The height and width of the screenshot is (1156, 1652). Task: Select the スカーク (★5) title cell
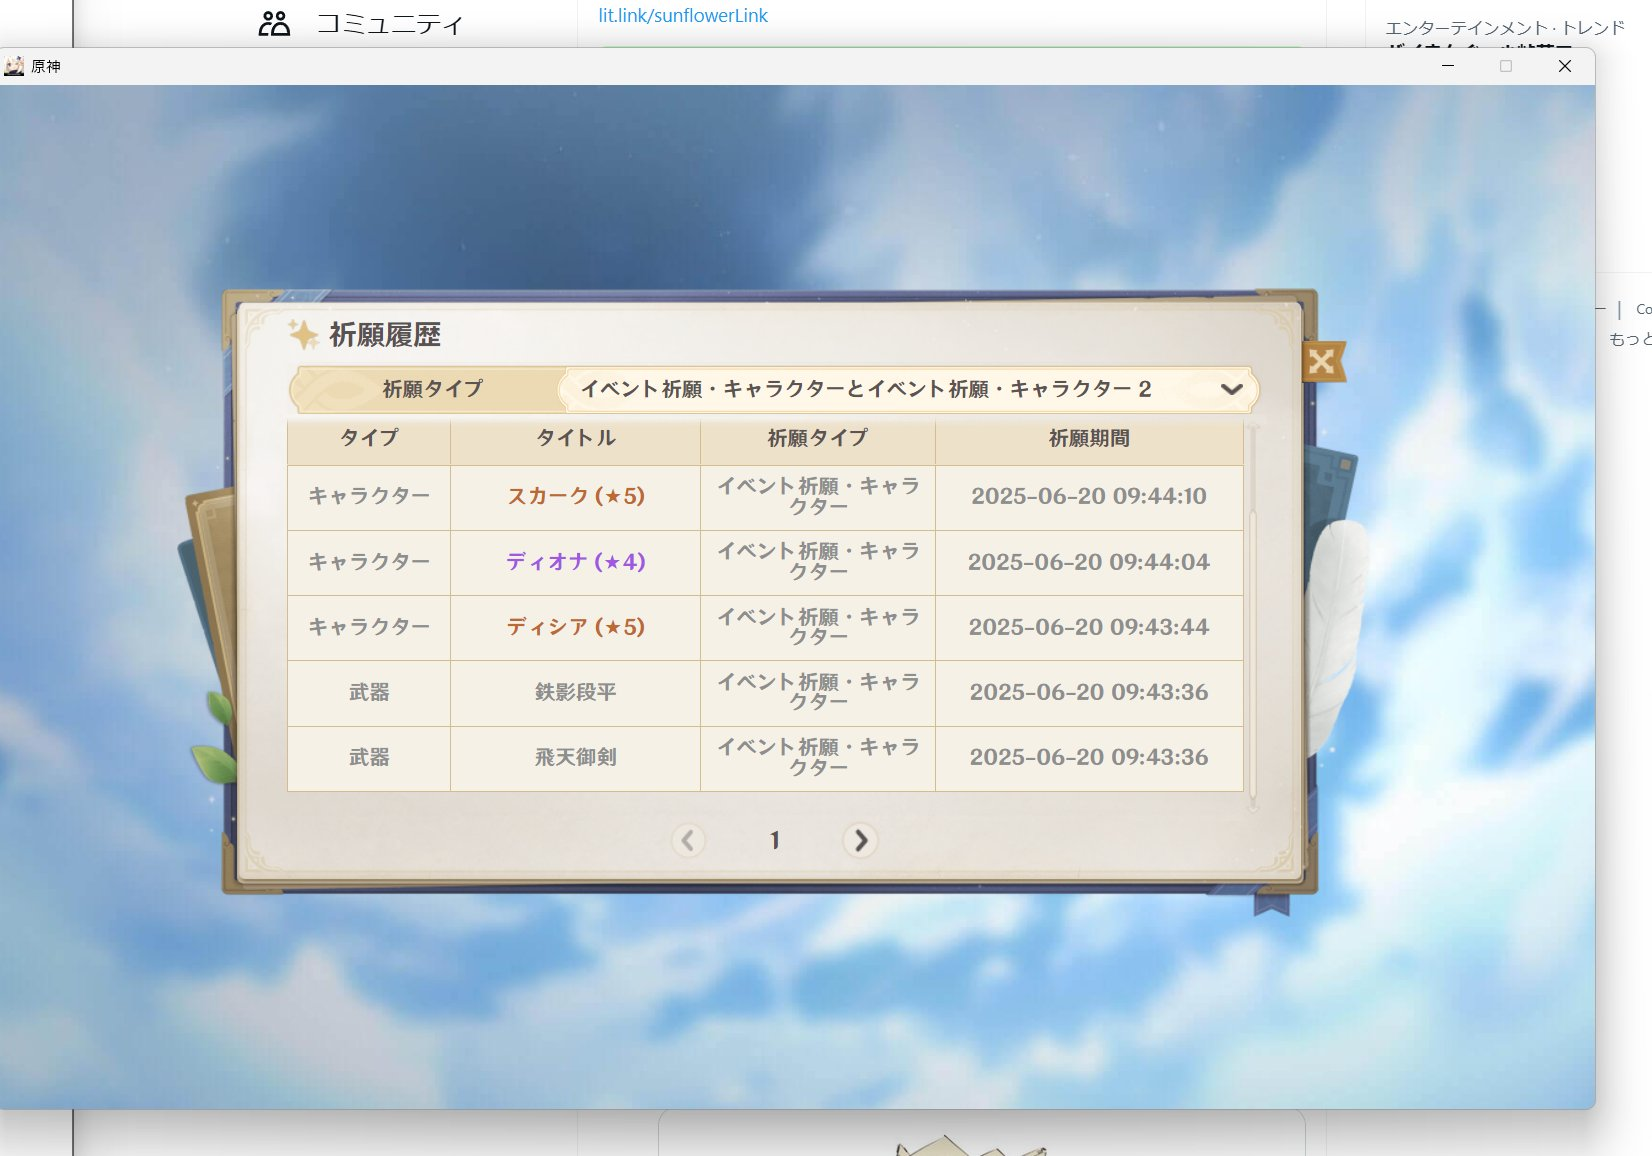(575, 497)
